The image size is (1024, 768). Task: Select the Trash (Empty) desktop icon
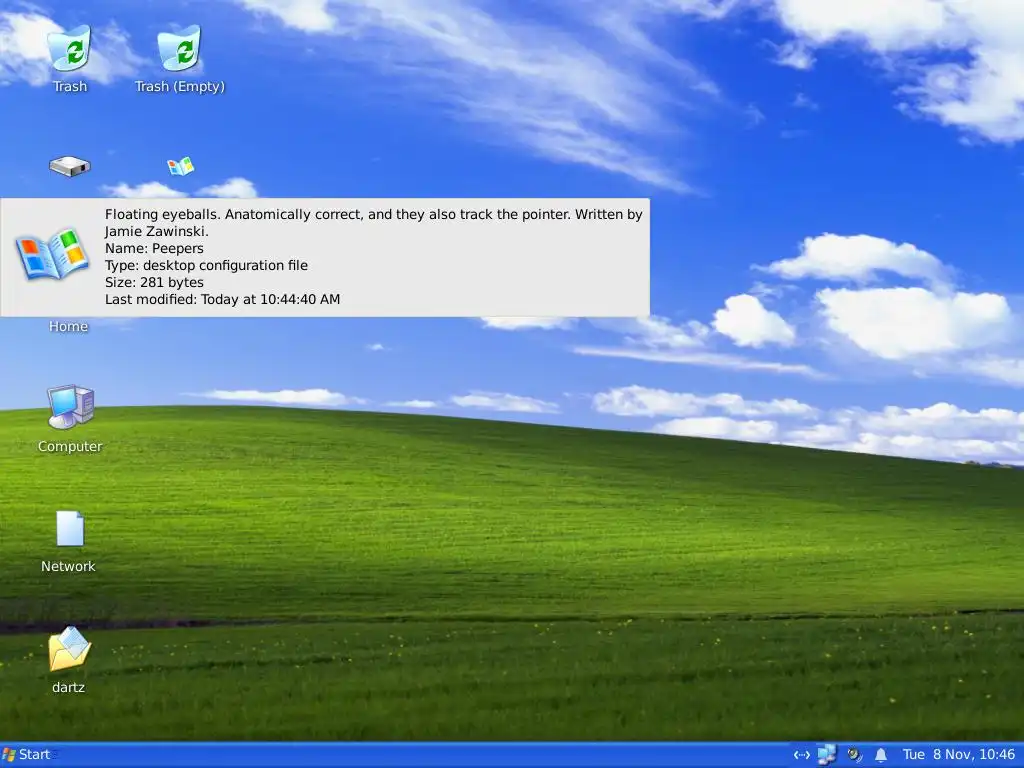coord(180,48)
